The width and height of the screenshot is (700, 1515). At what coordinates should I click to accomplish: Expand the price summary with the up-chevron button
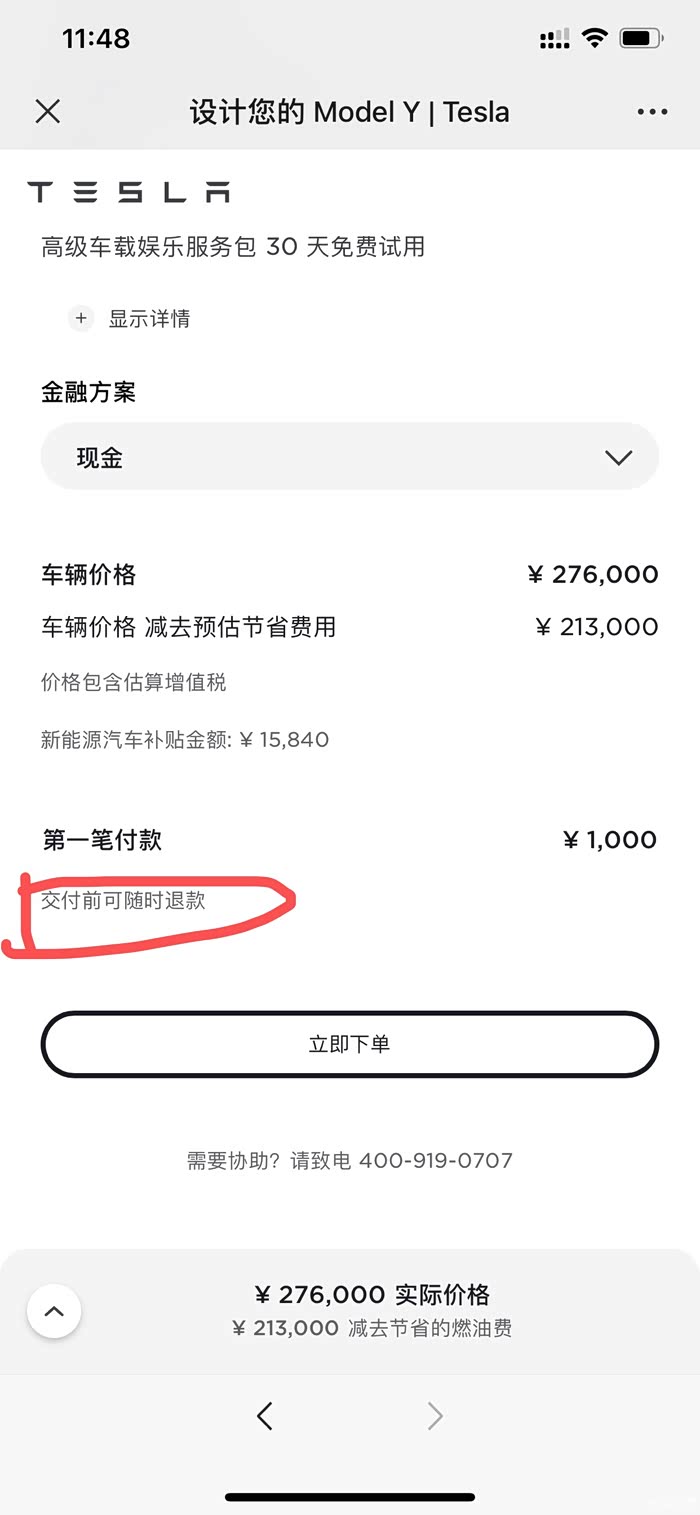pyautogui.click(x=54, y=1311)
